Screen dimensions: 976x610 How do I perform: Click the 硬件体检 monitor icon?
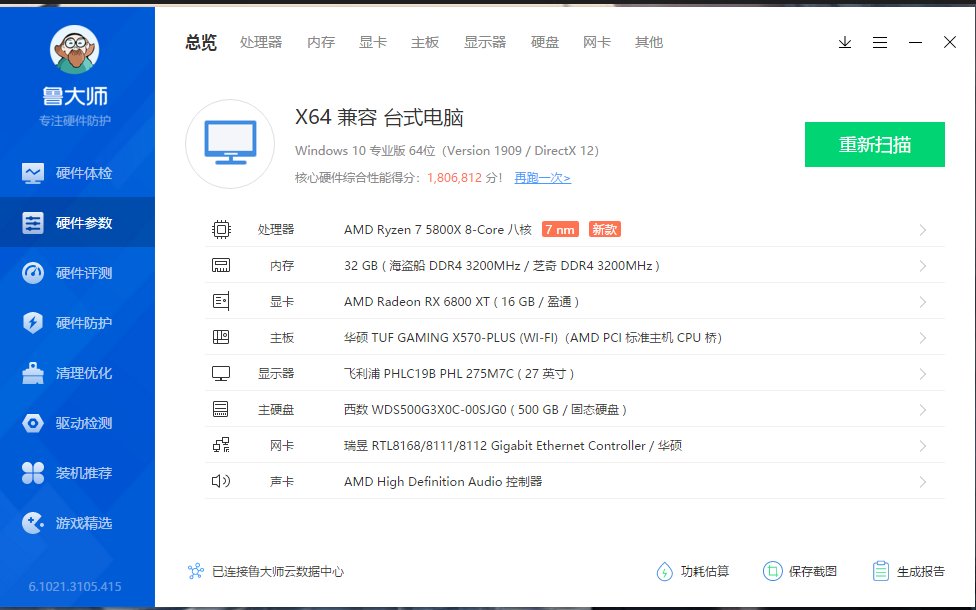click(x=33, y=173)
